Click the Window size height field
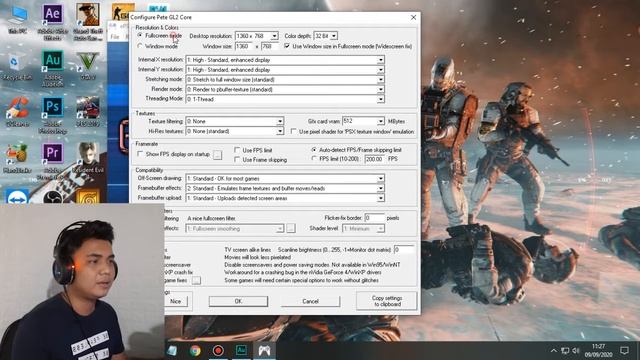Image resolution: width=640 pixels, height=360 pixels. pos(270,46)
